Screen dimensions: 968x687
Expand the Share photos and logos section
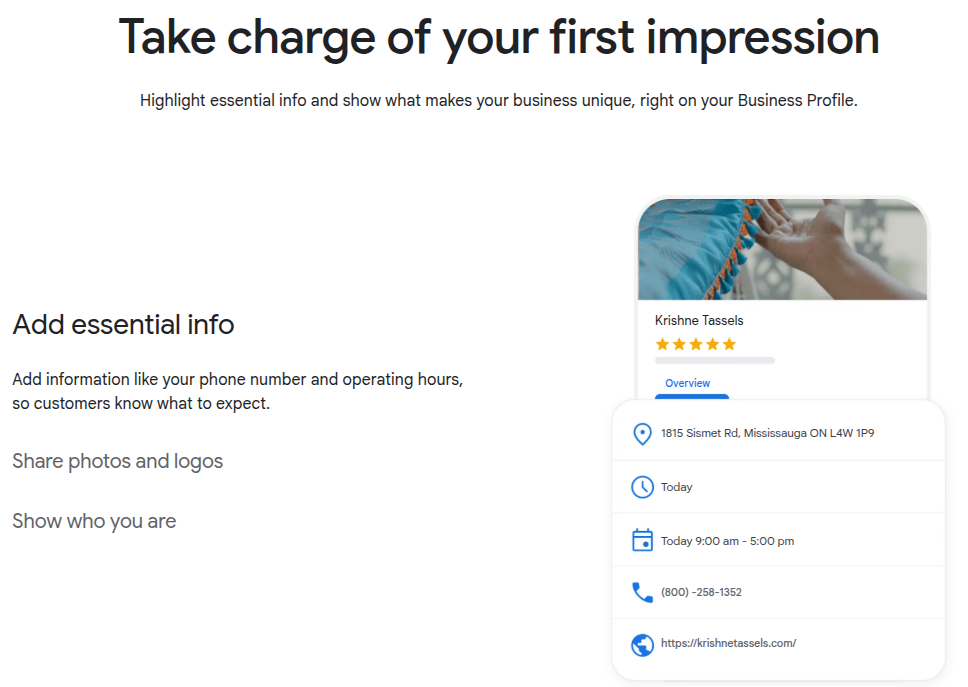[117, 461]
